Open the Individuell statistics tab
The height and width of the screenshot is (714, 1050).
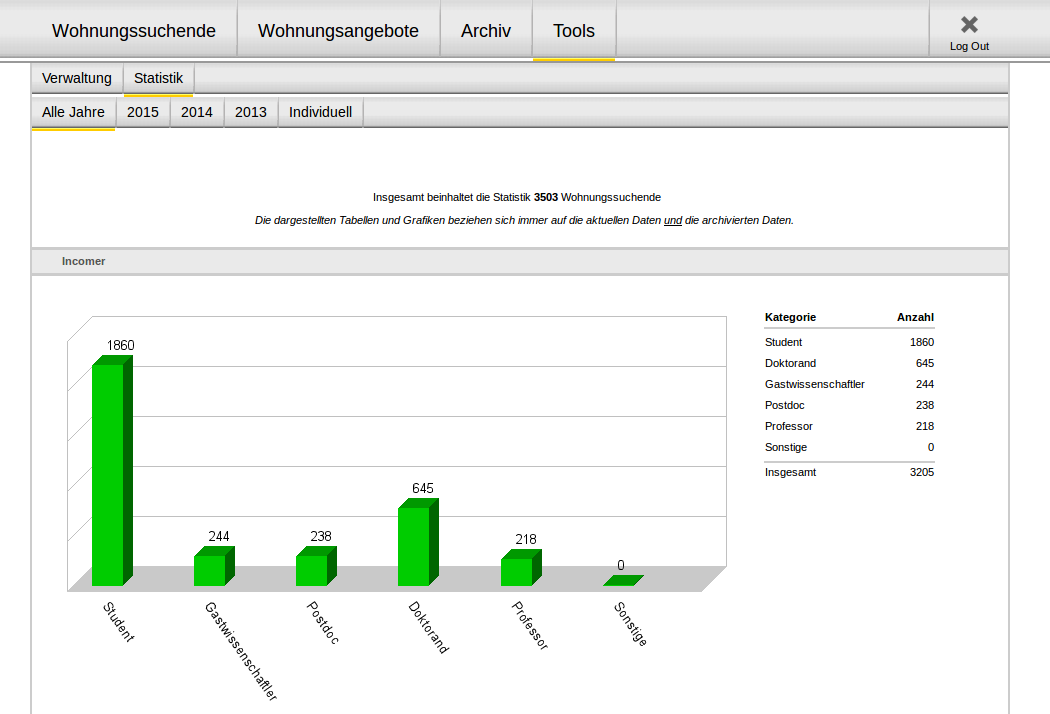pyautogui.click(x=321, y=112)
